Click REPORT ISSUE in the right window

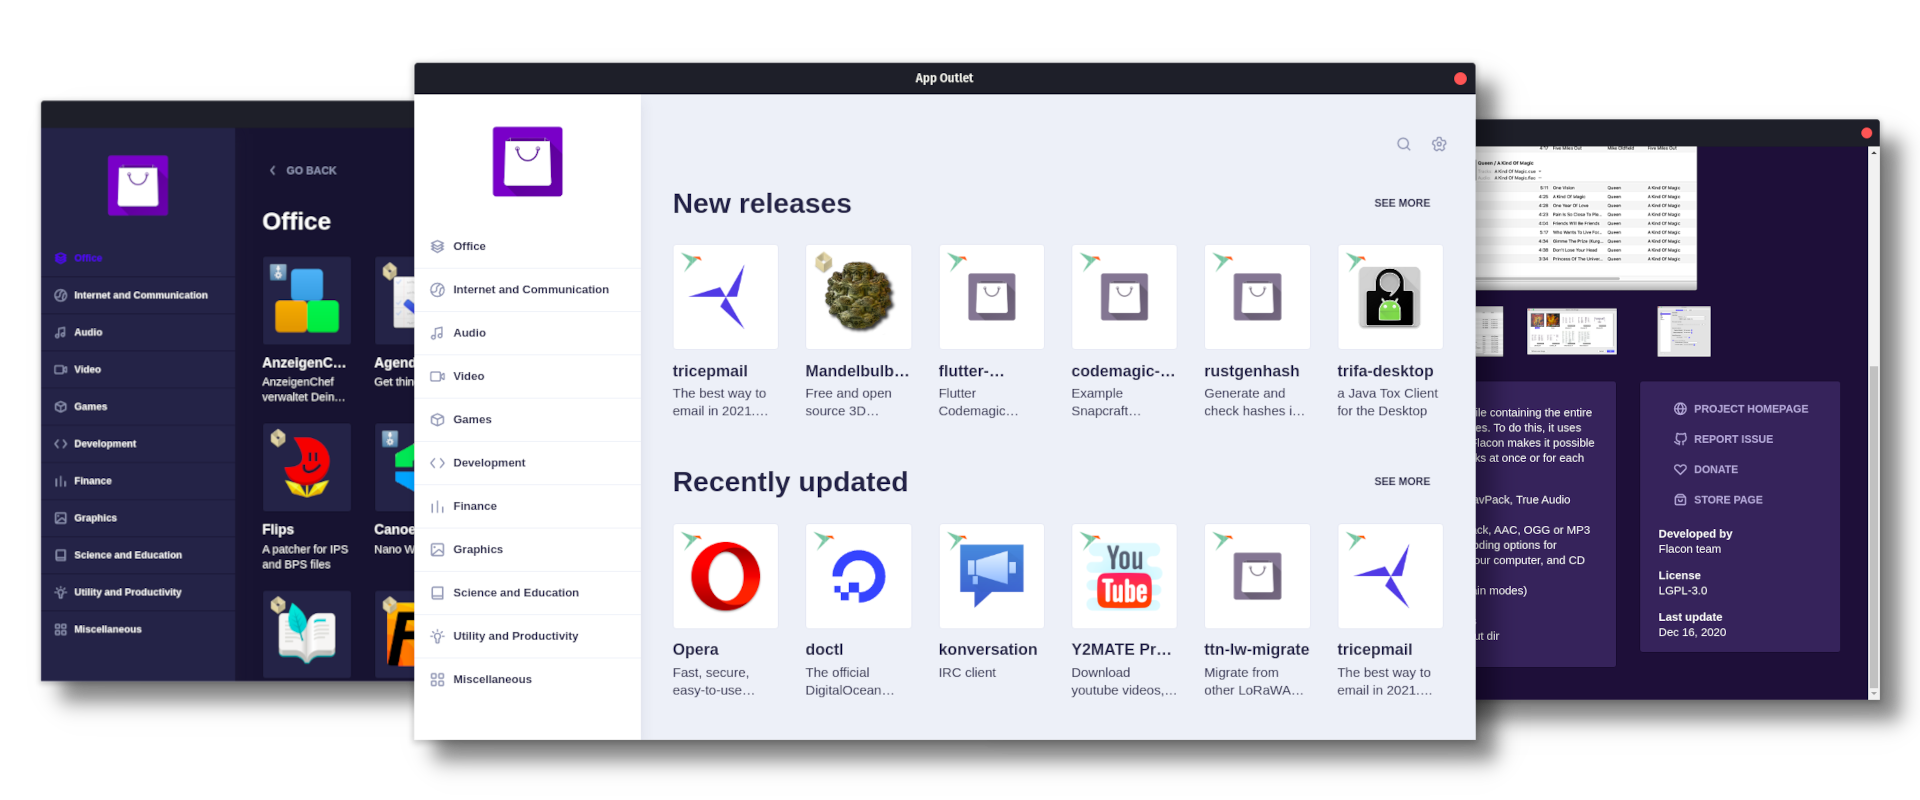1723,439
